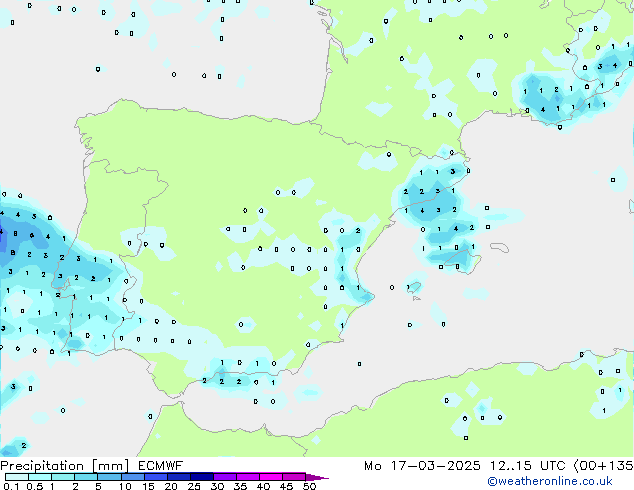Viewport: 634px width, 490px height.
Task: Click the '15' legend scale label
Action: 148,486
